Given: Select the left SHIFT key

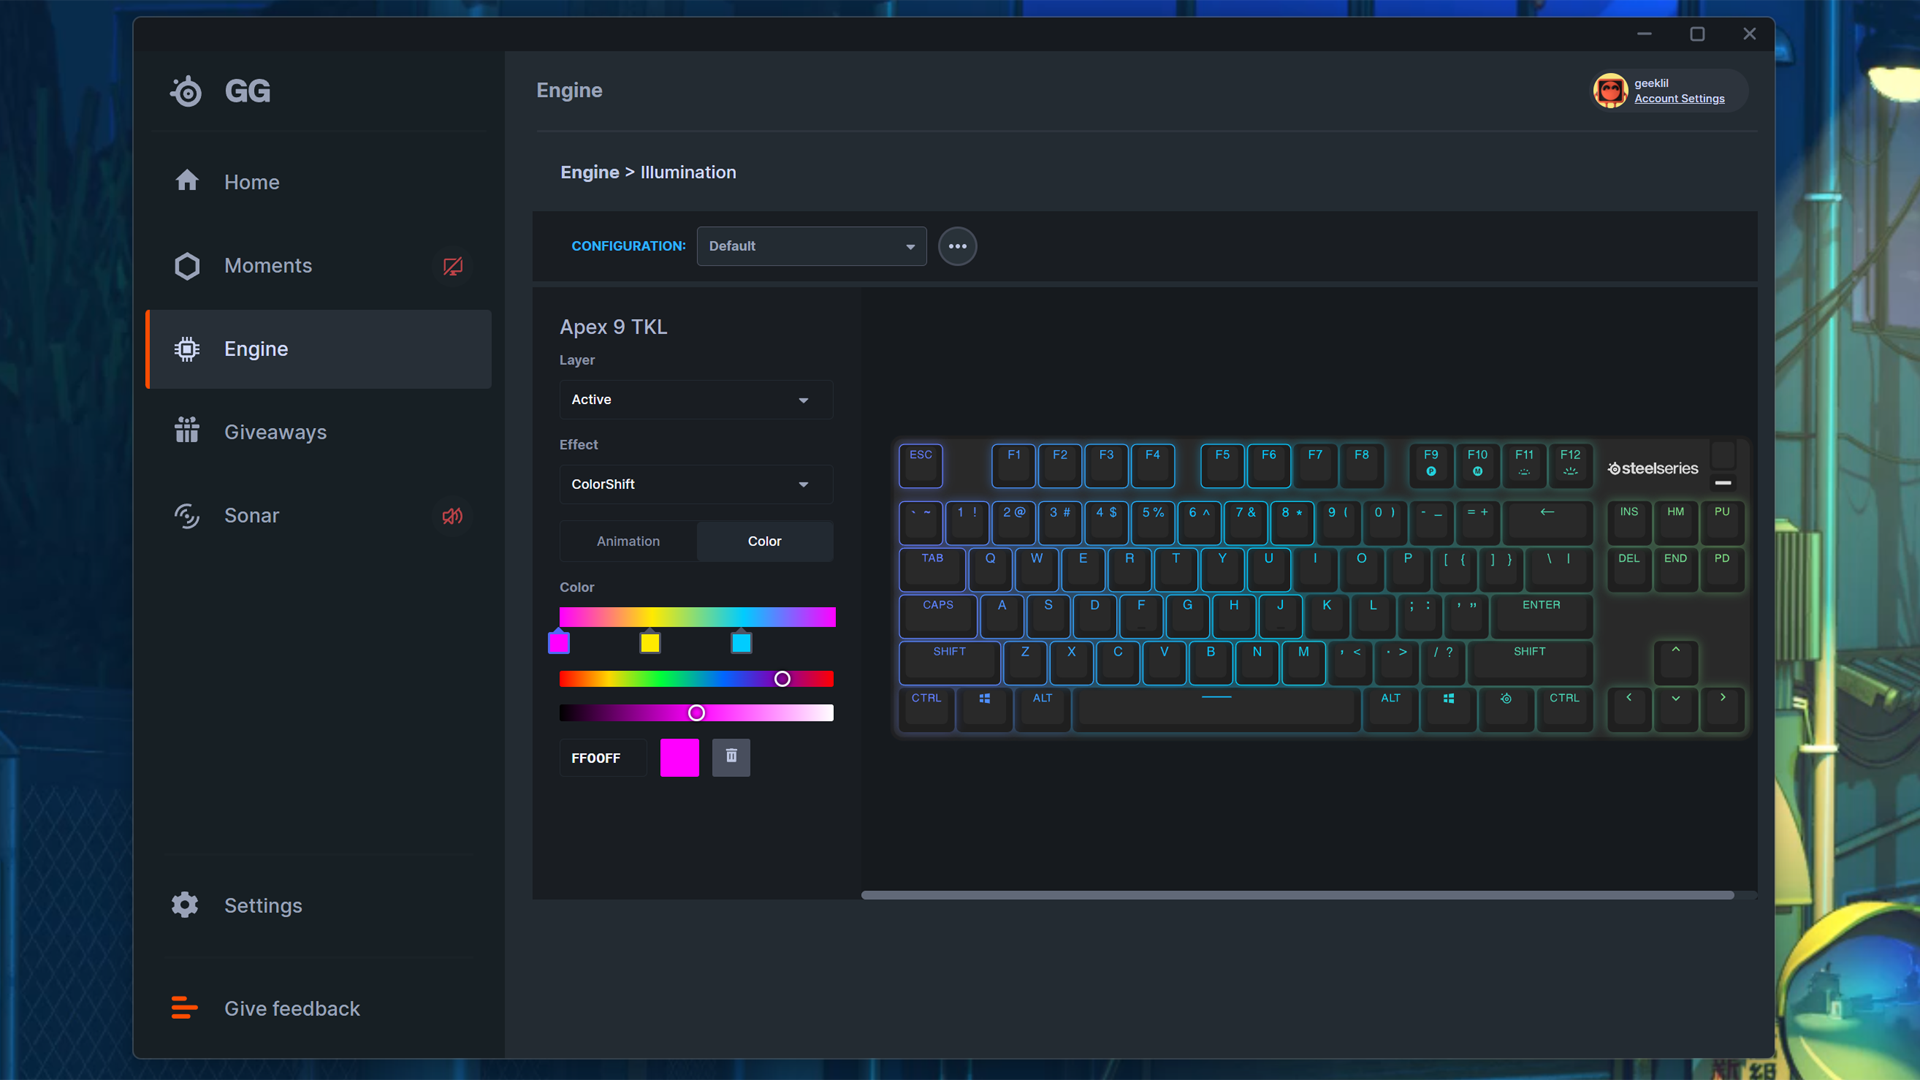Looking at the screenshot, I should [x=949, y=662].
